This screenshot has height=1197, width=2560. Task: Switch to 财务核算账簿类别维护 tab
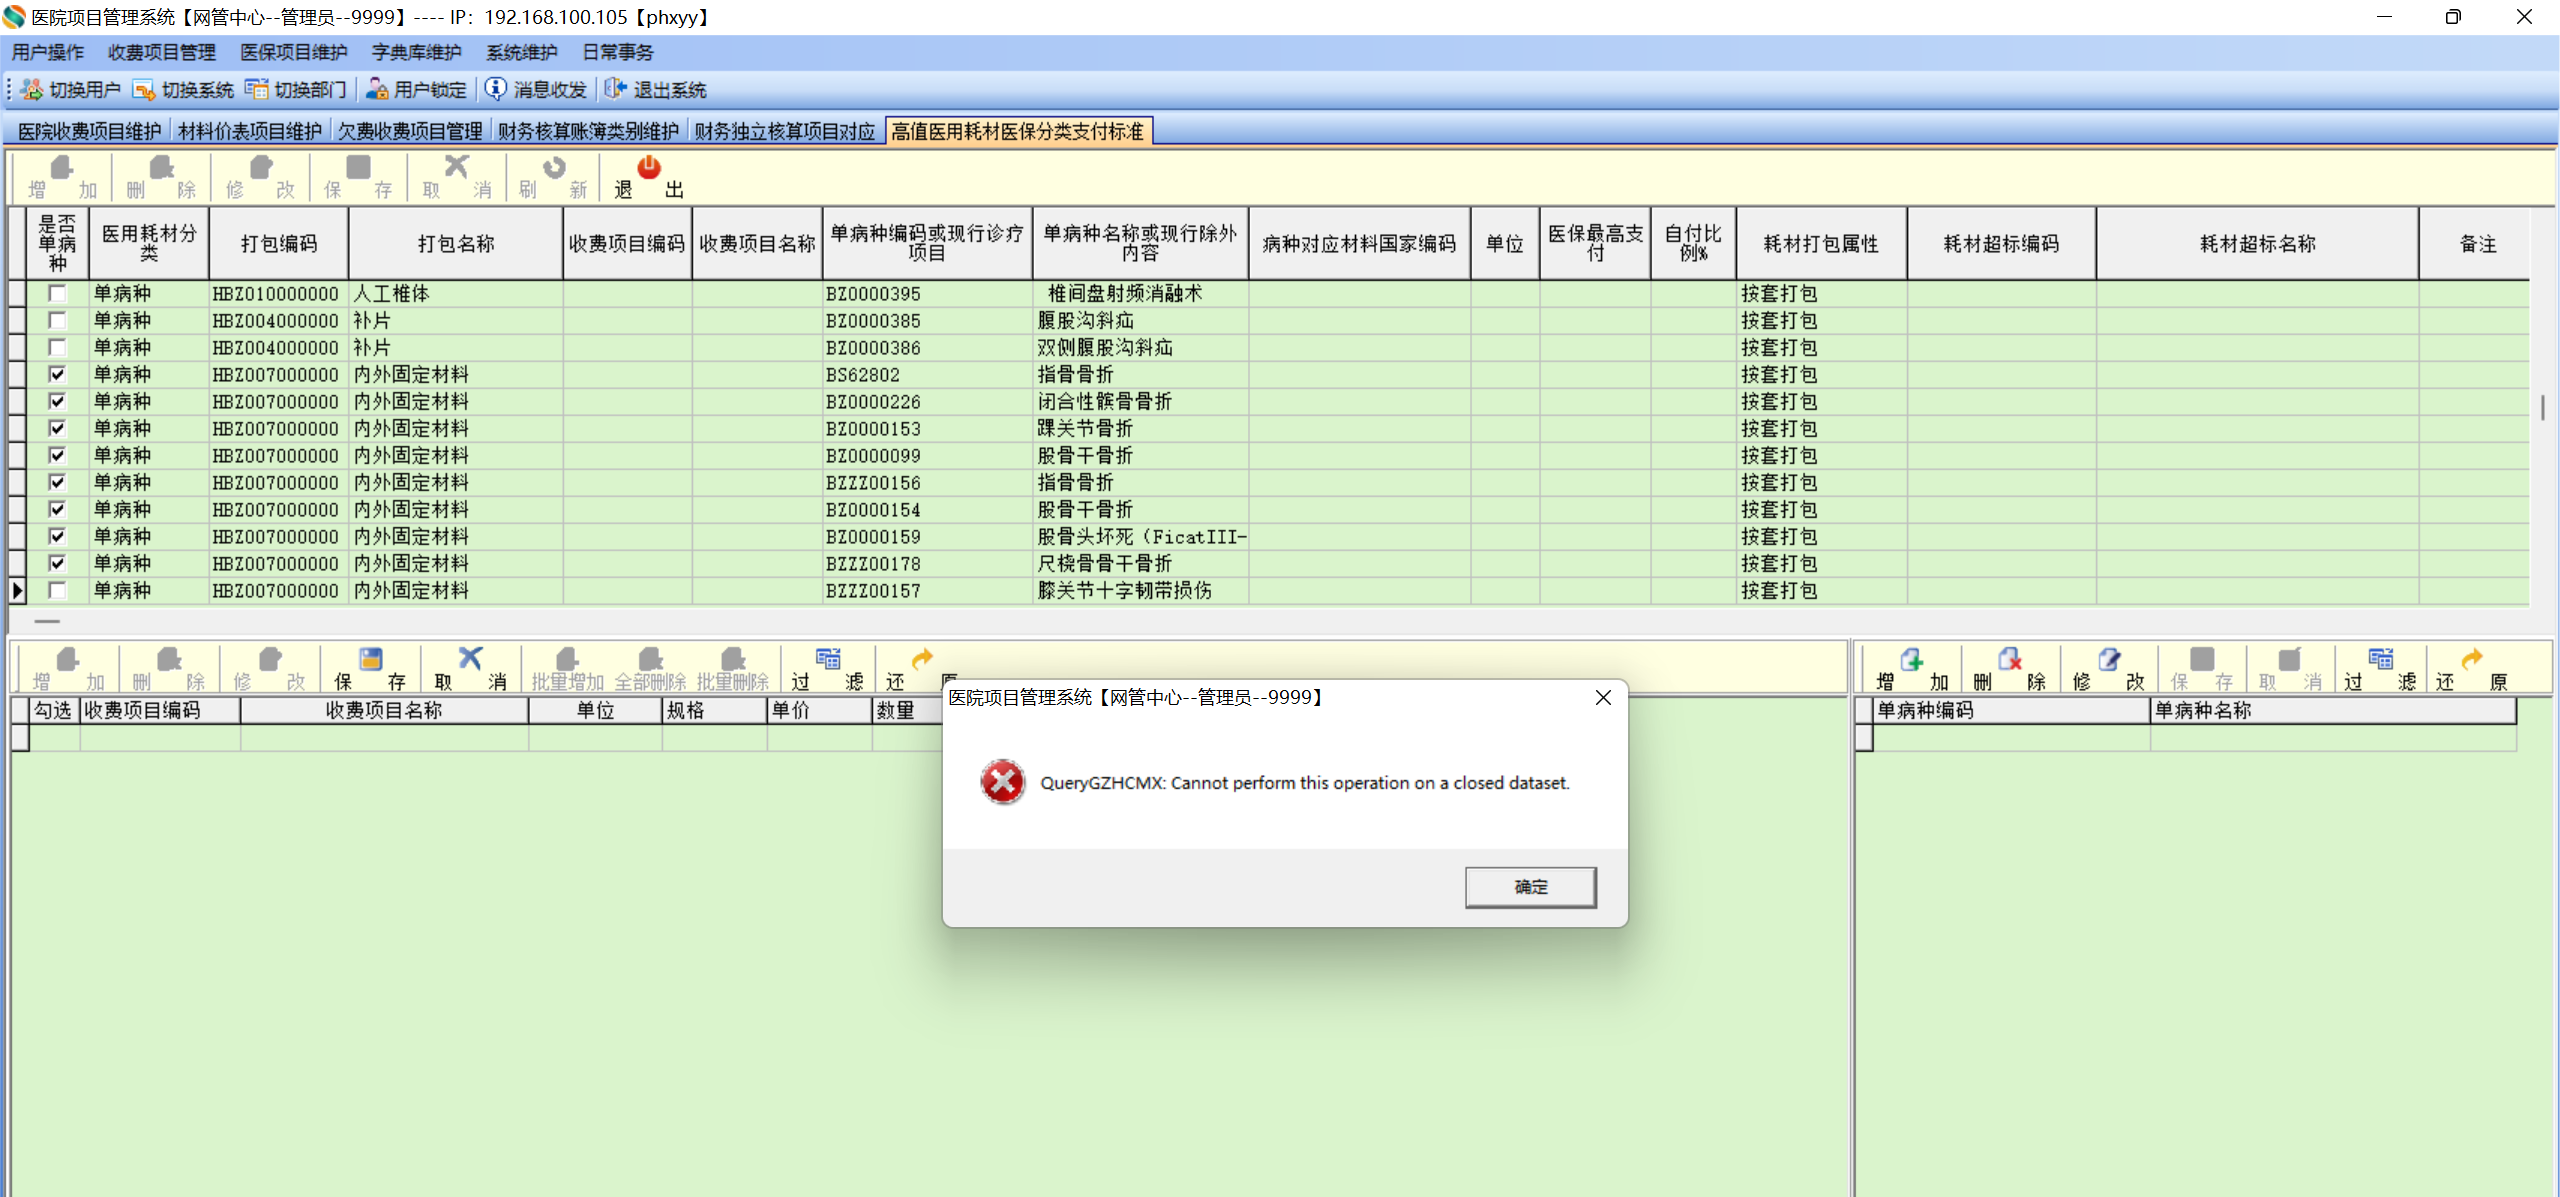click(588, 131)
